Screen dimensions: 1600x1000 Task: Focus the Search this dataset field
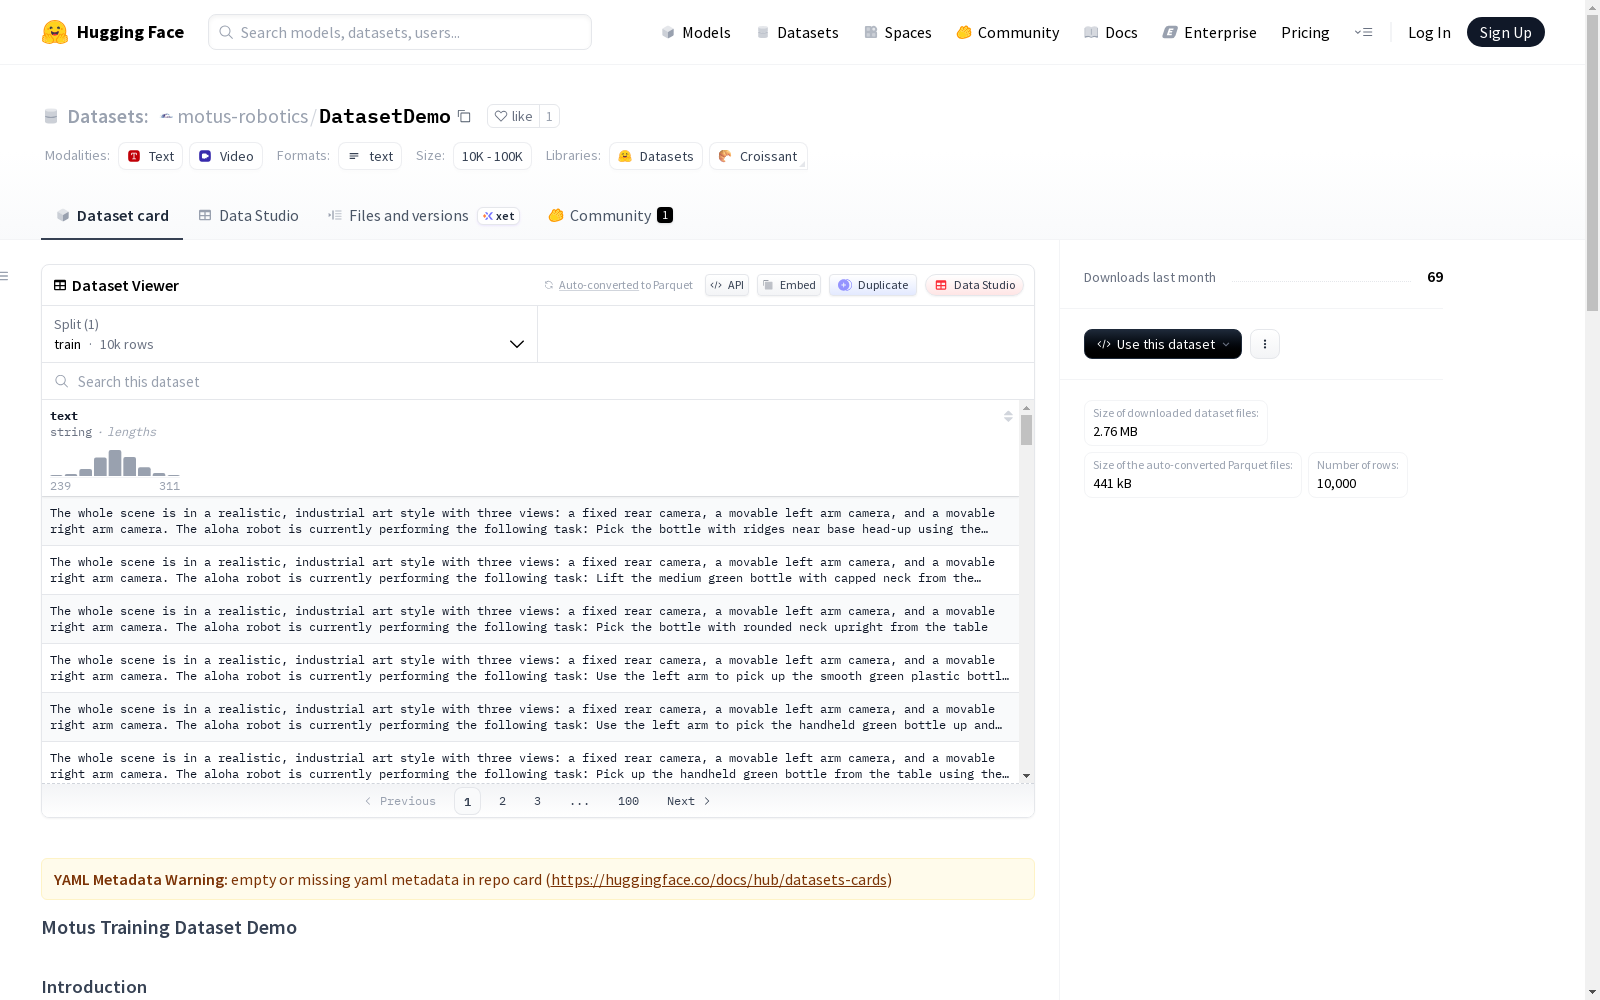click(x=538, y=381)
